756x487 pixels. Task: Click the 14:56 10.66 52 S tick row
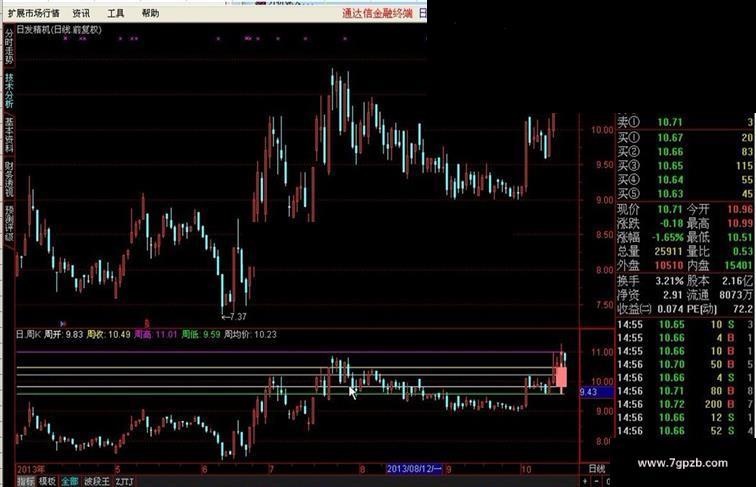[685, 431]
